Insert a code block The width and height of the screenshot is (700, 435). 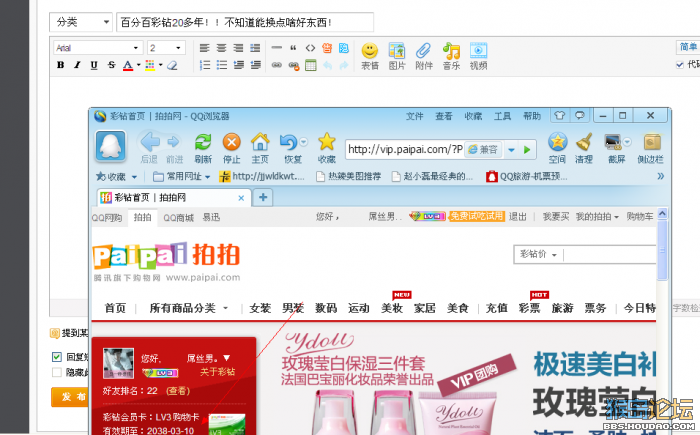[310, 48]
